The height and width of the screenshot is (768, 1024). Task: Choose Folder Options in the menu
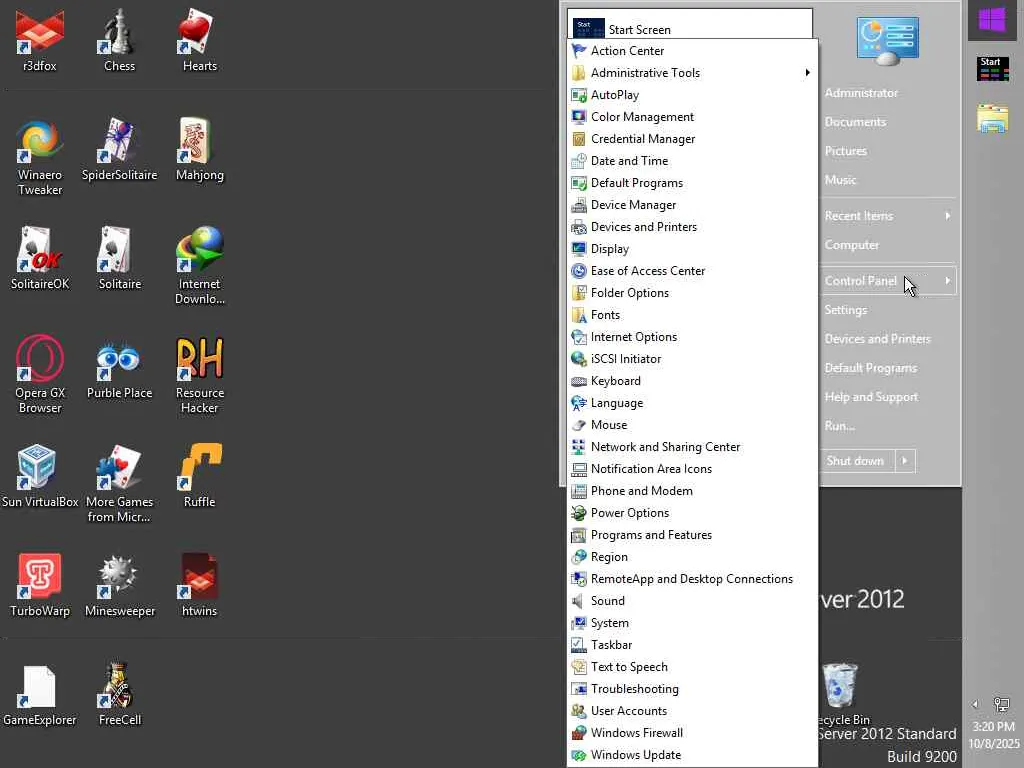[x=692, y=293]
